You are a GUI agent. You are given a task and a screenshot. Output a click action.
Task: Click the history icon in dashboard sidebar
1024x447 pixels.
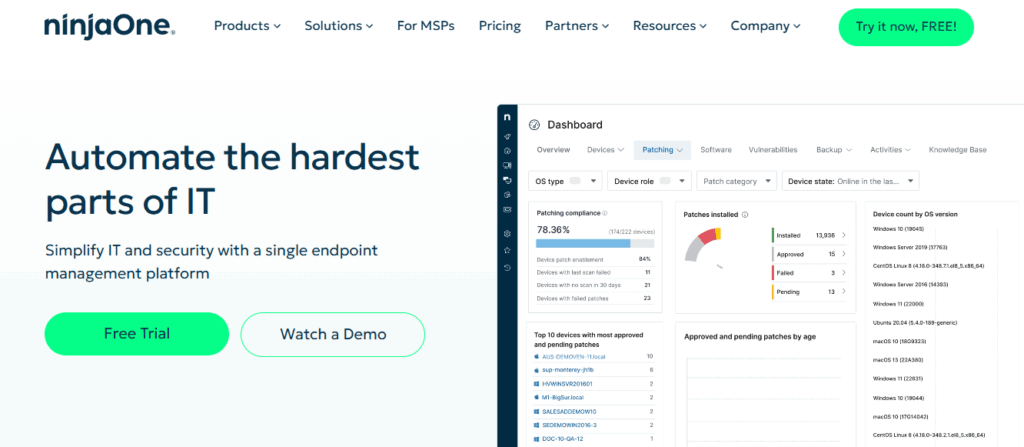point(507,268)
